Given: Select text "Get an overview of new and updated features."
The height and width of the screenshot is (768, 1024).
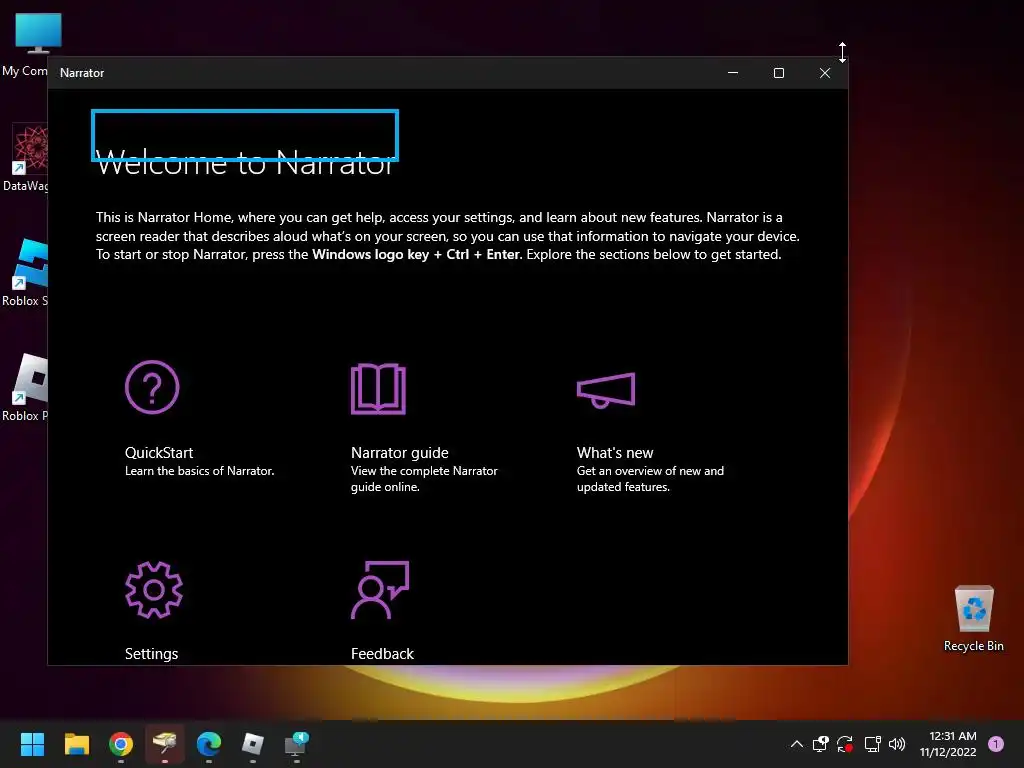Looking at the screenshot, I should (650, 479).
